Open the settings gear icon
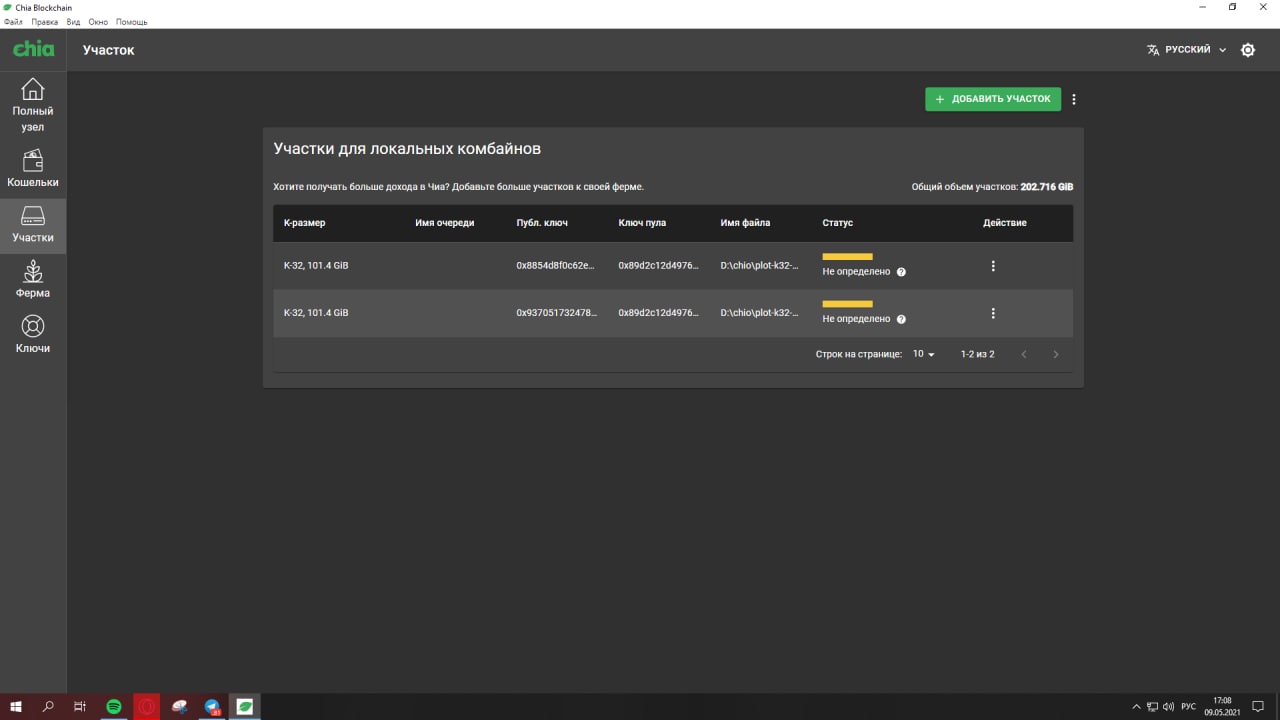The image size is (1280, 720). [x=1248, y=50]
